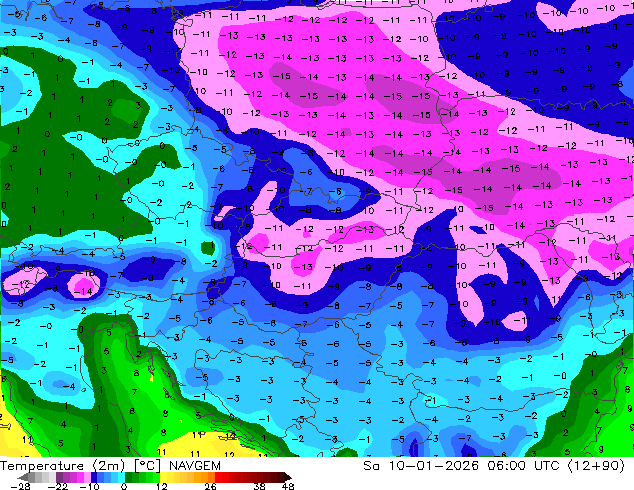The width and height of the screenshot is (634, 490).
Task: Click the dark blue swatch at -10 in legend
Action: coord(94,477)
